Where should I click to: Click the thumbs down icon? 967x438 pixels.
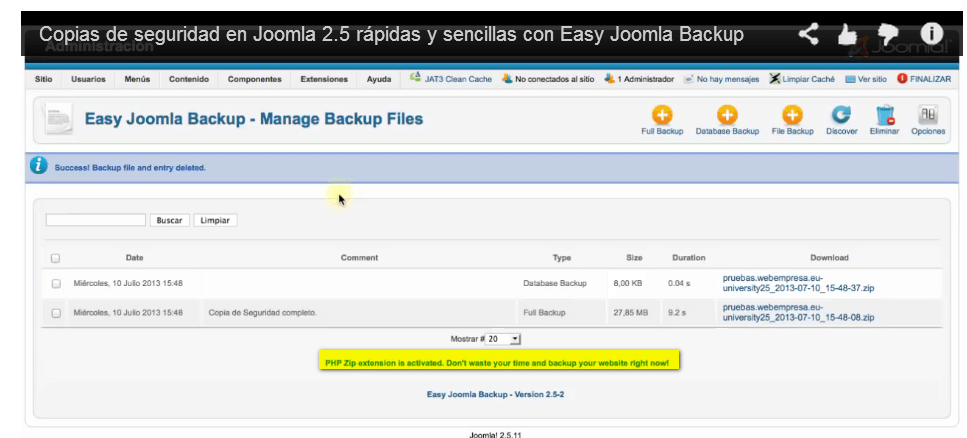888,35
